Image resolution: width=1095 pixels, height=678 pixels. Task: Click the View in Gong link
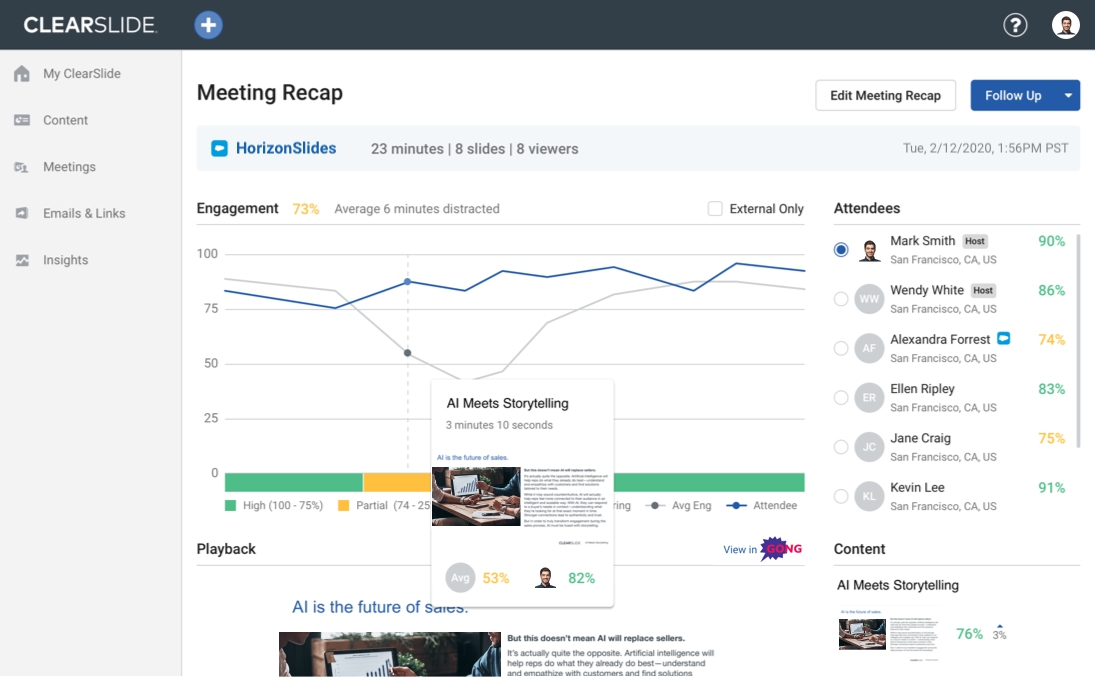tap(762, 549)
